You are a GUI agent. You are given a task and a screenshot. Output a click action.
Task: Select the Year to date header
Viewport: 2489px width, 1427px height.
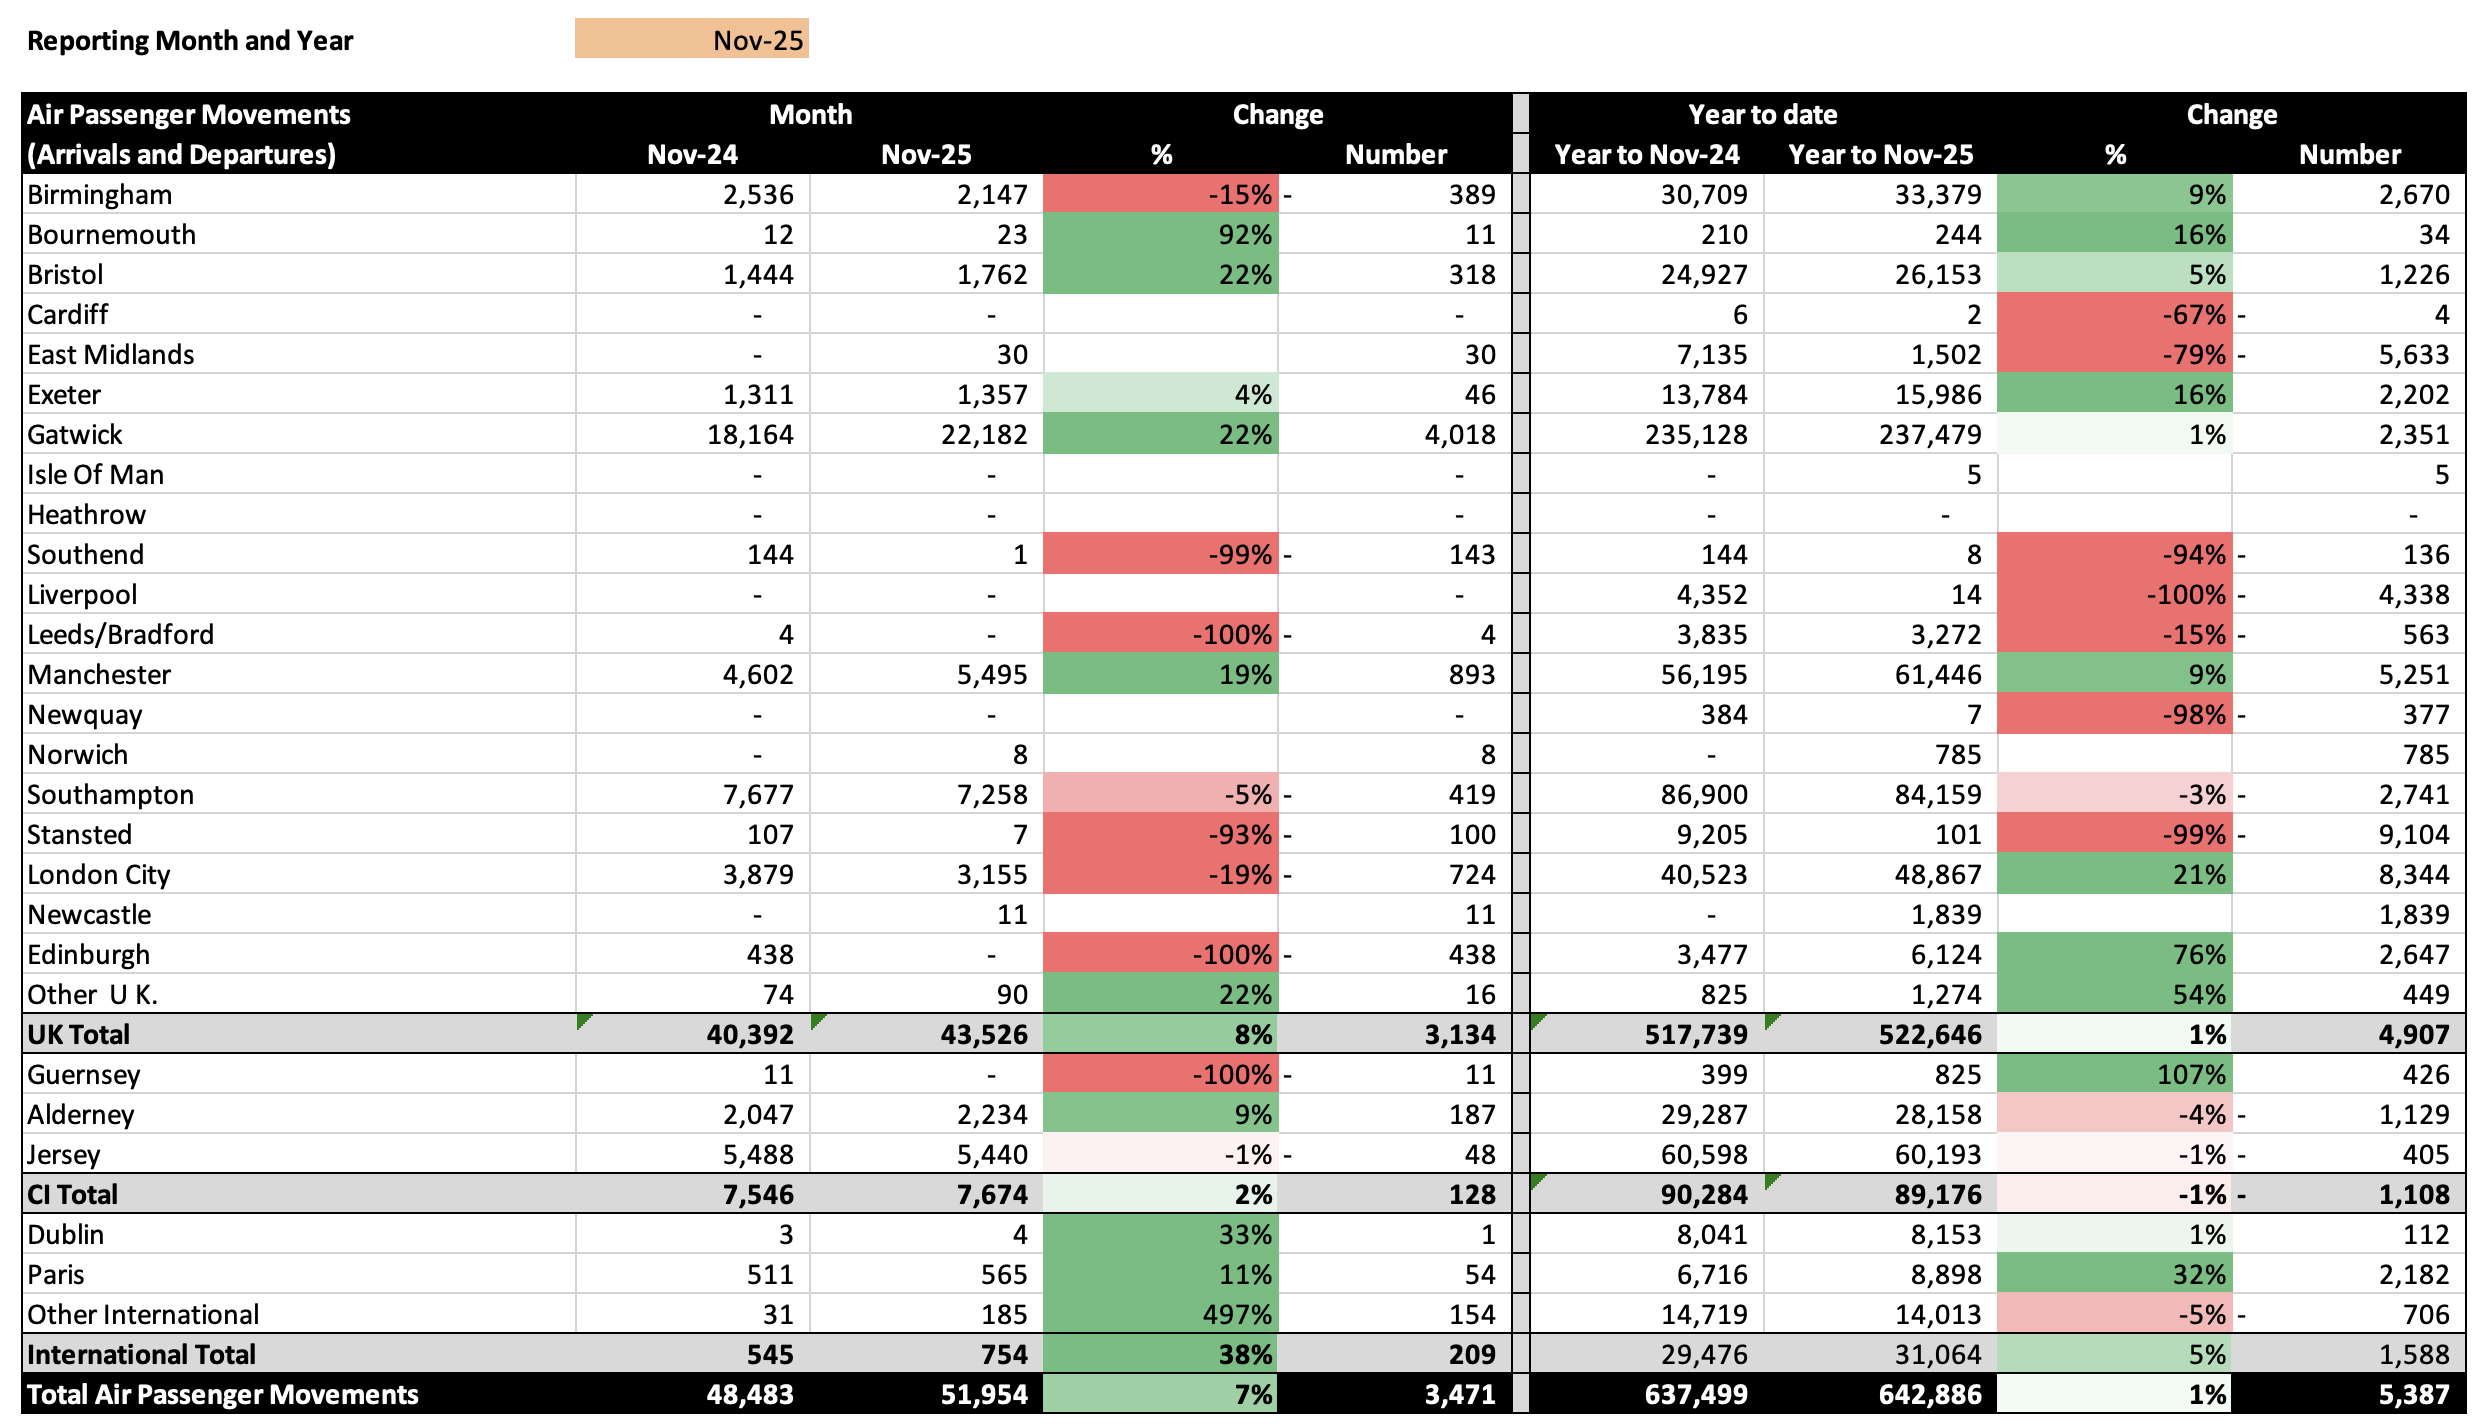pos(1762,114)
